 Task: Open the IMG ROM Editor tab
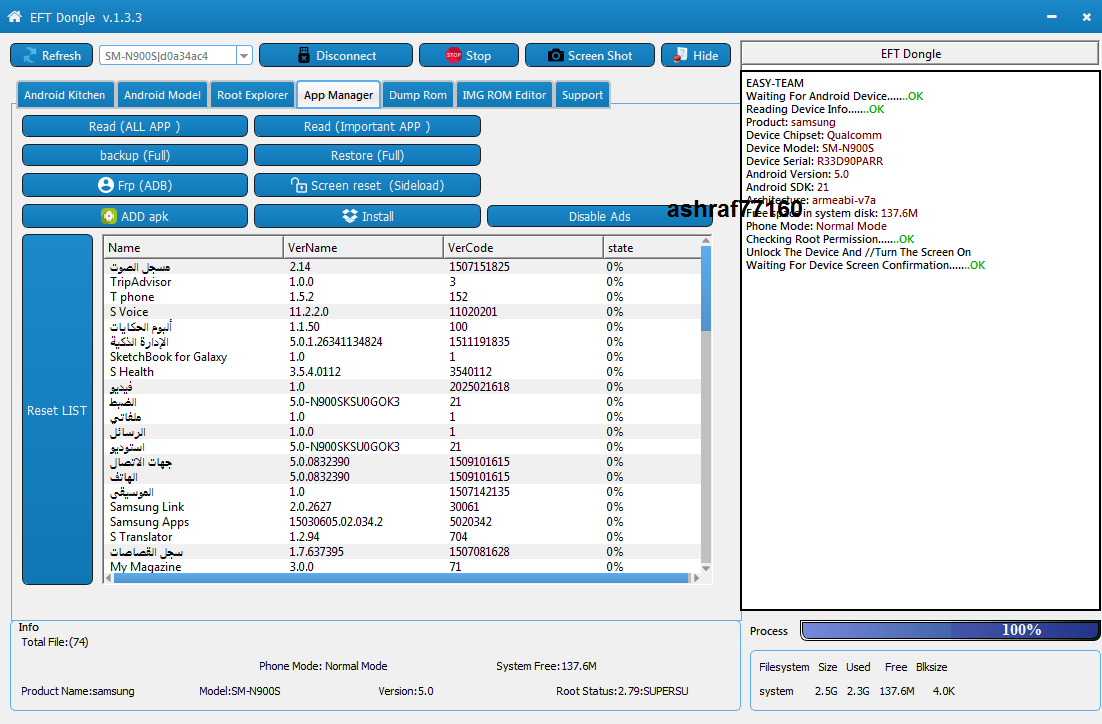click(504, 95)
